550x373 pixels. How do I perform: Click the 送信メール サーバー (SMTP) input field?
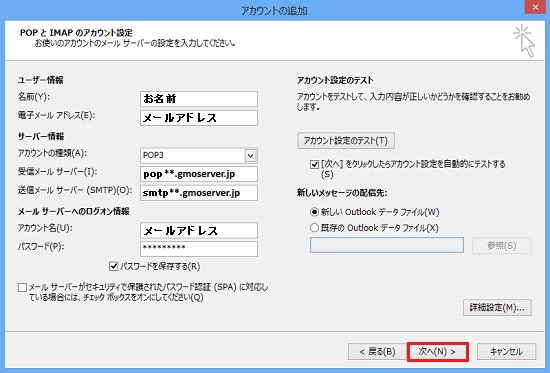tap(199, 193)
